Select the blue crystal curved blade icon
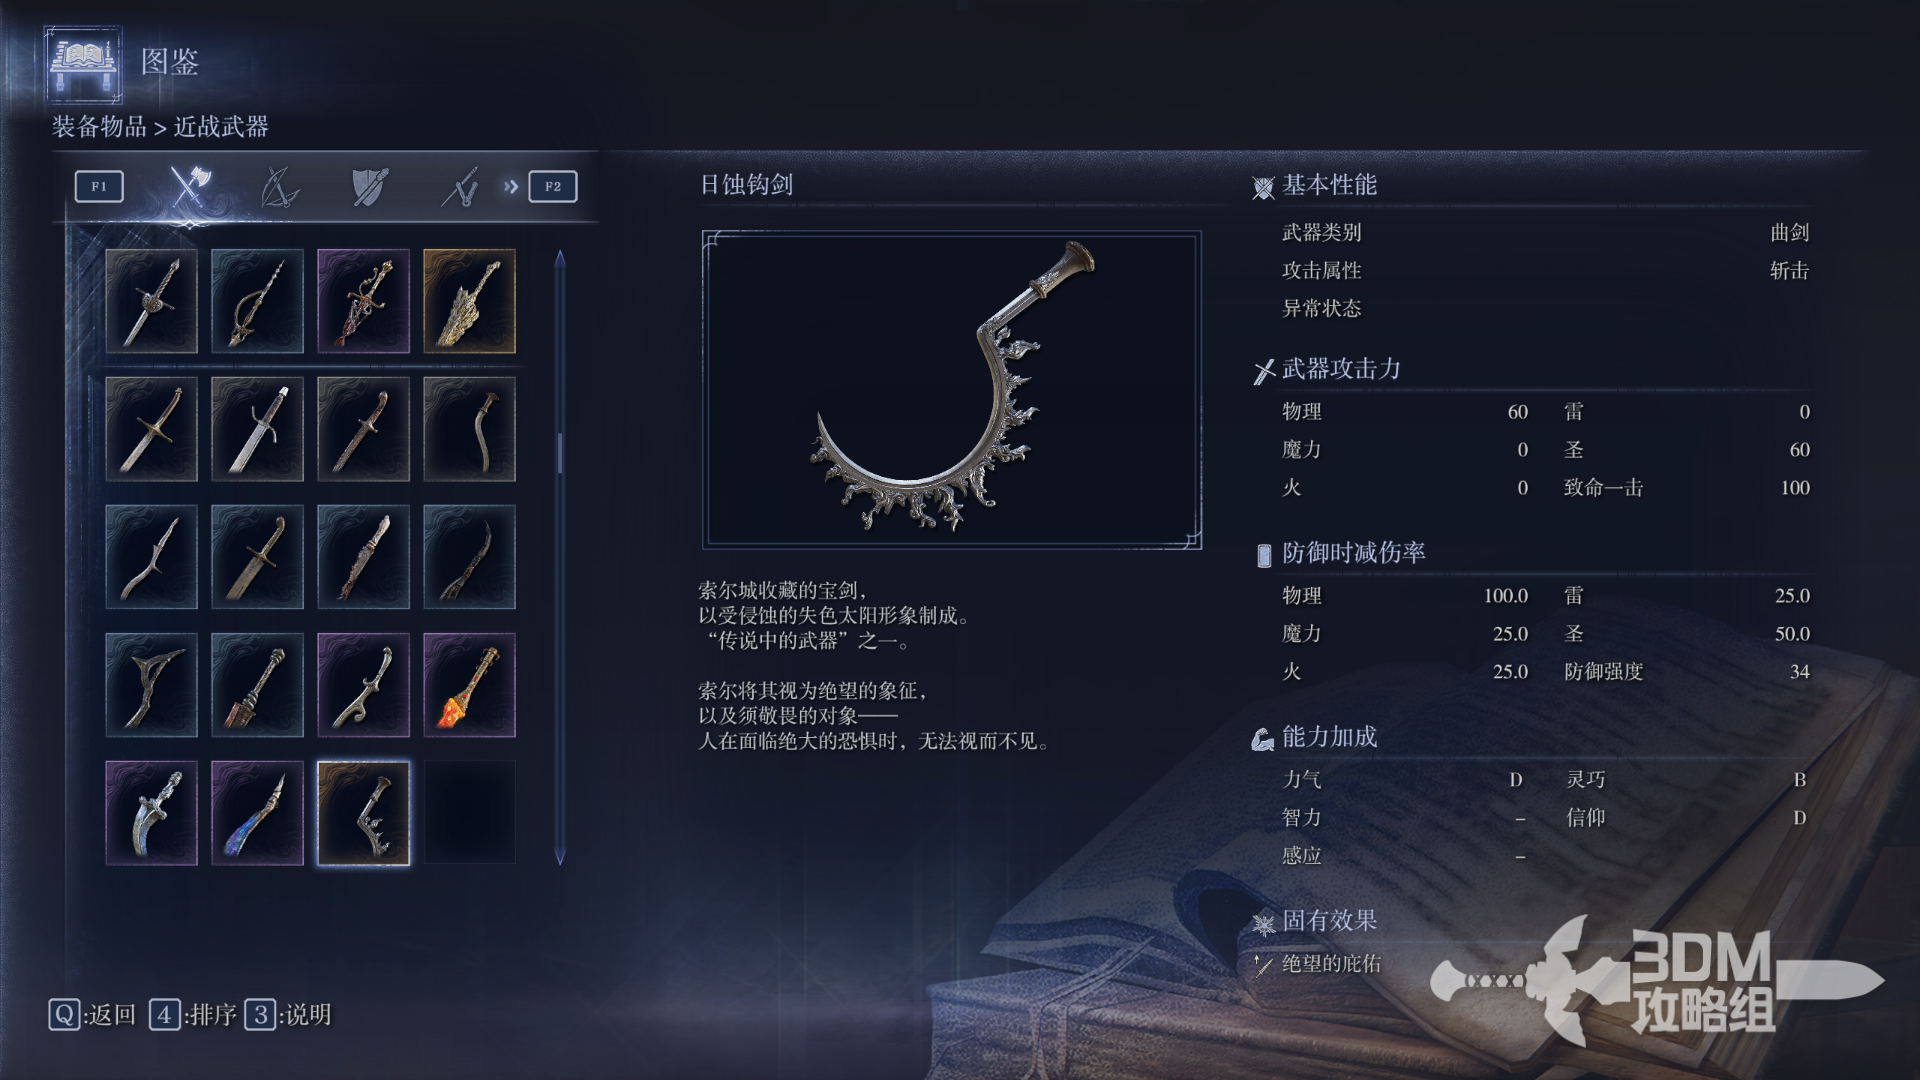The height and width of the screenshot is (1080, 1920). pos(257,813)
